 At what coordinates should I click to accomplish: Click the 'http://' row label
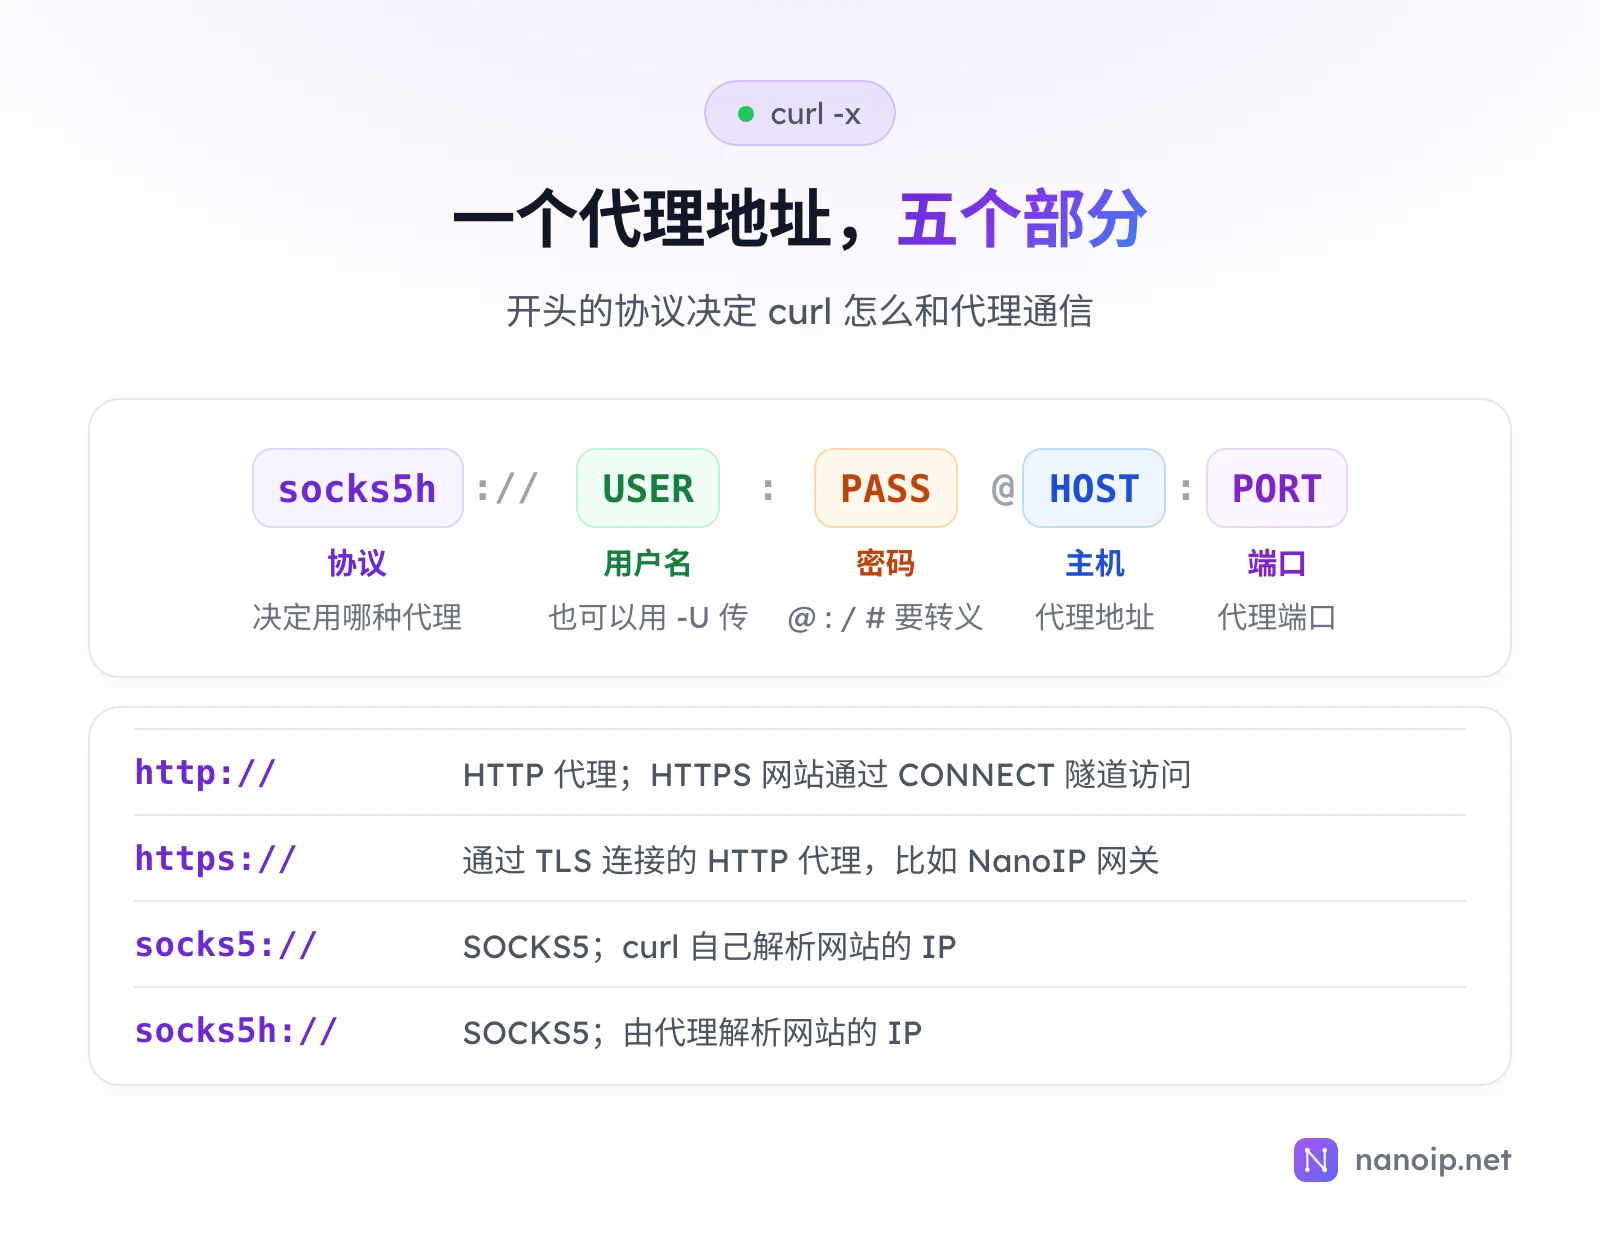(205, 772)
